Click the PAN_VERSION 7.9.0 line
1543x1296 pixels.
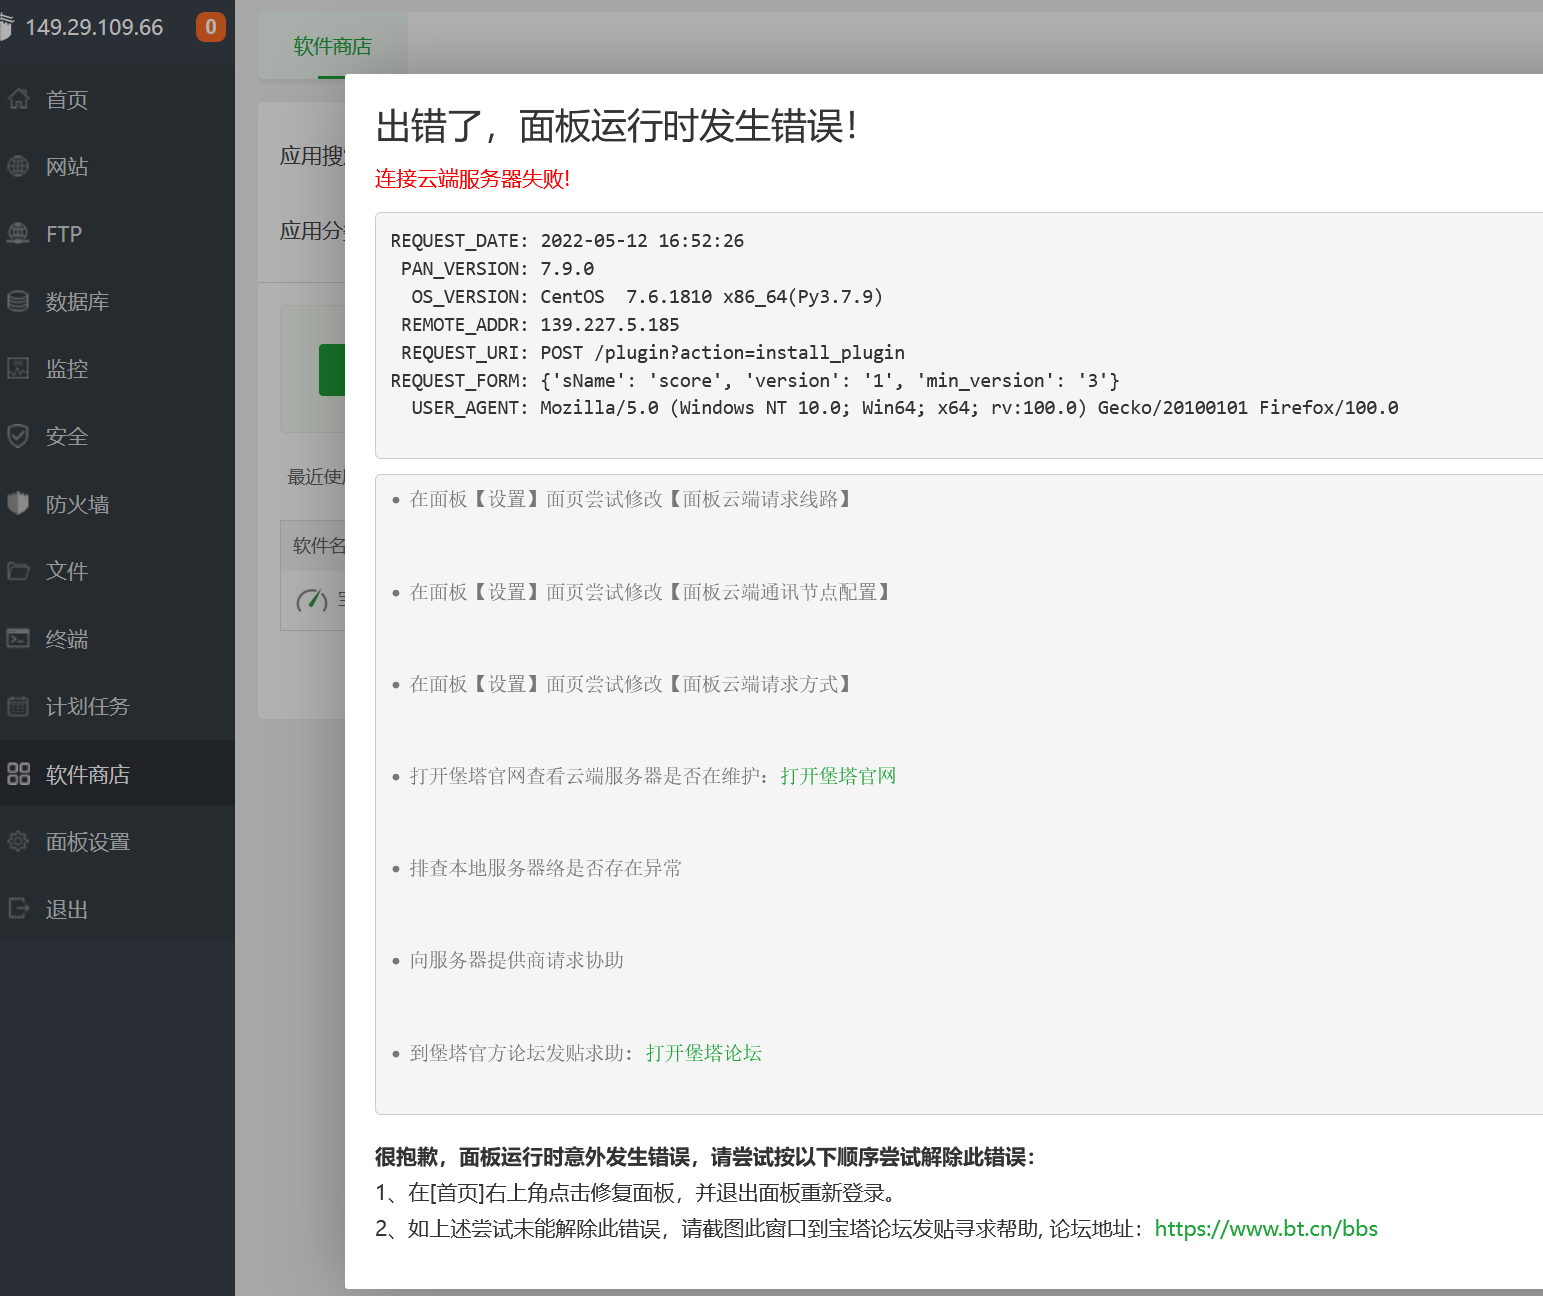(497, 269)
